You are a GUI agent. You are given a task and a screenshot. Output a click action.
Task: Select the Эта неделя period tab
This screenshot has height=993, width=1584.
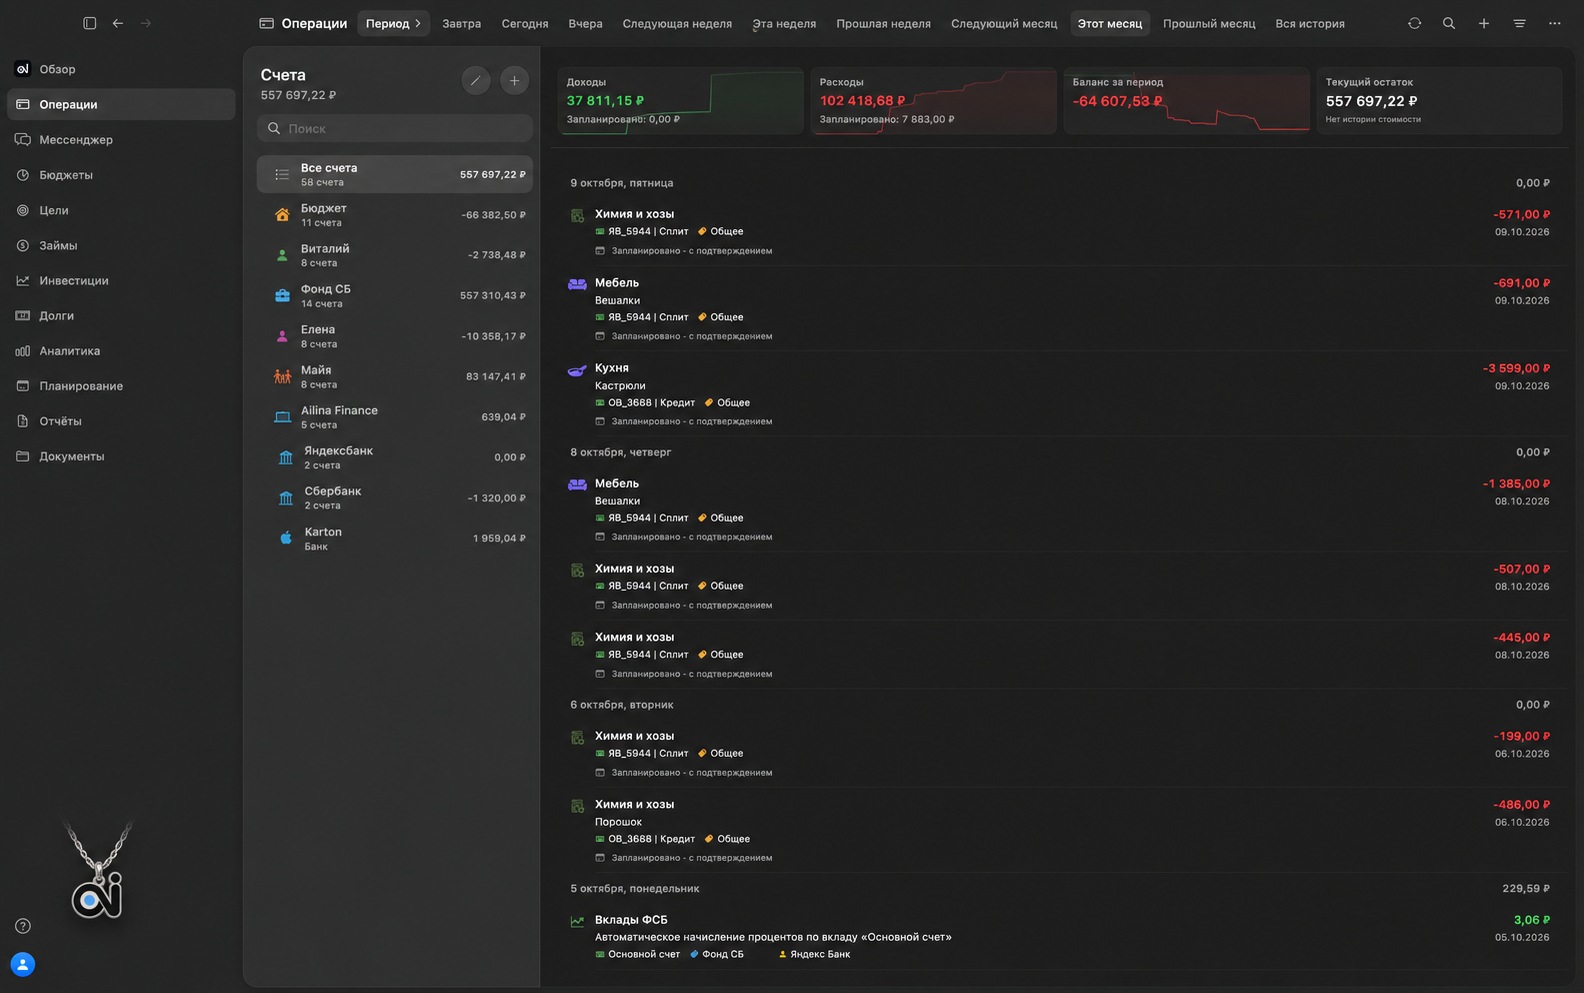pyautogui.click(x=784, y=23)
